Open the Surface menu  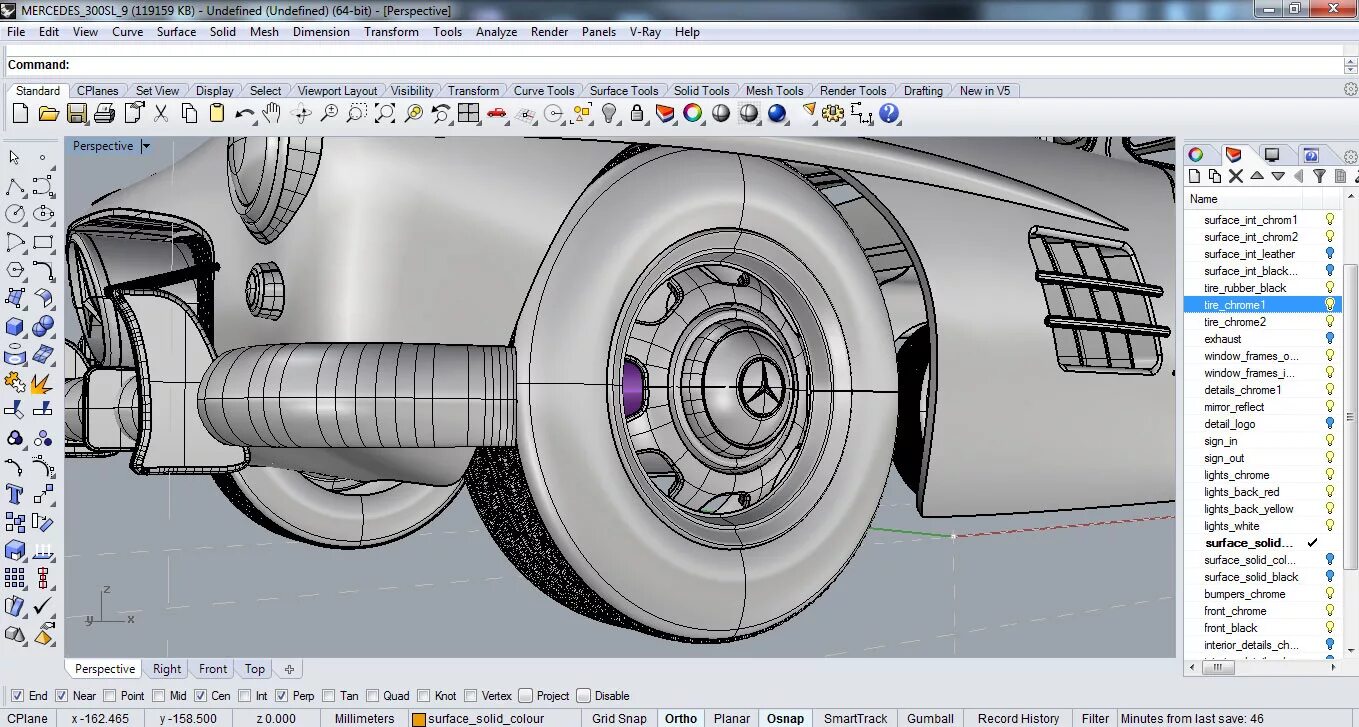click(176, 32)
